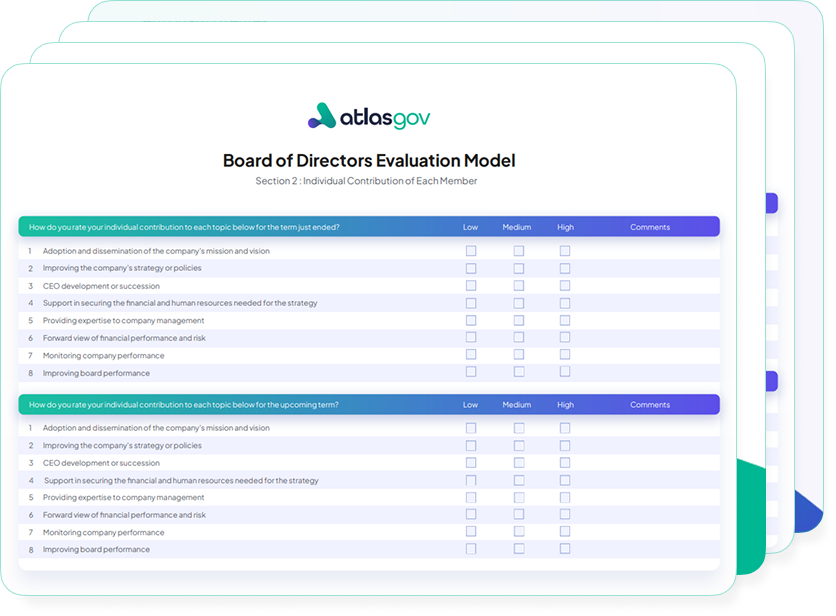
Task: Check Low for mission and vision, term just ended
Action: (471, 251)
